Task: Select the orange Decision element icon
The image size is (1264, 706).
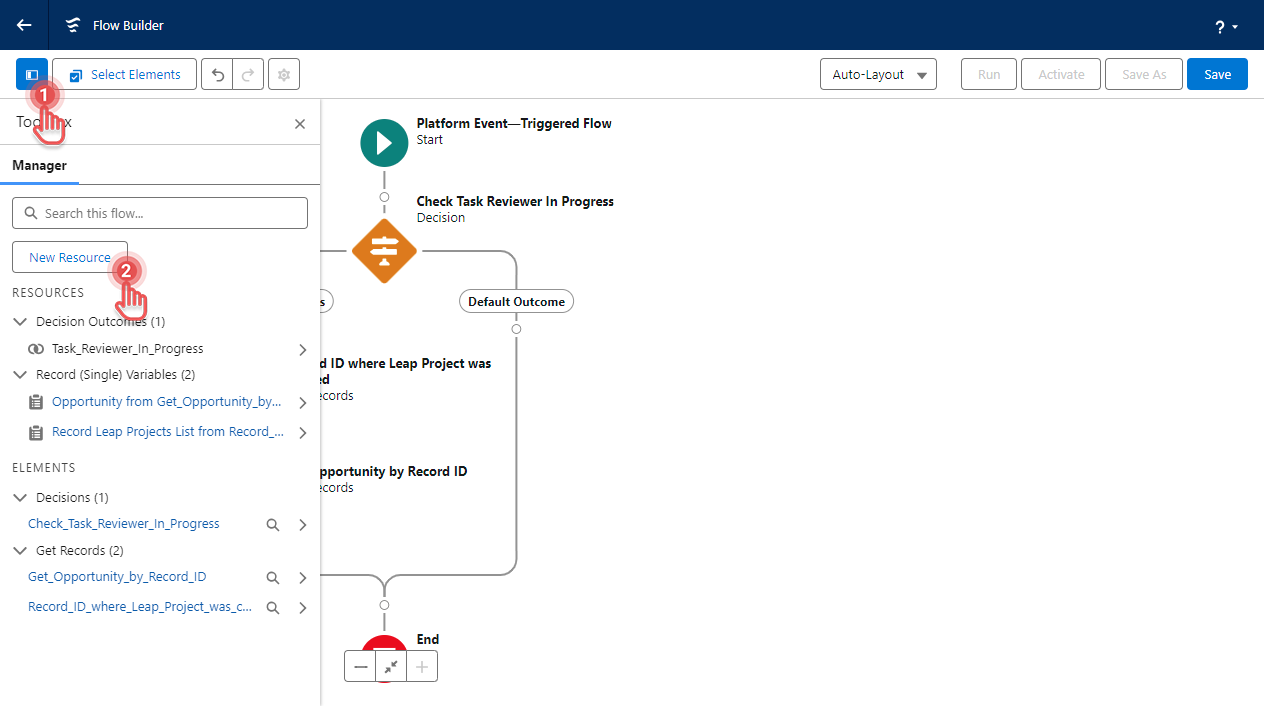Action: (x=384, y=251)
